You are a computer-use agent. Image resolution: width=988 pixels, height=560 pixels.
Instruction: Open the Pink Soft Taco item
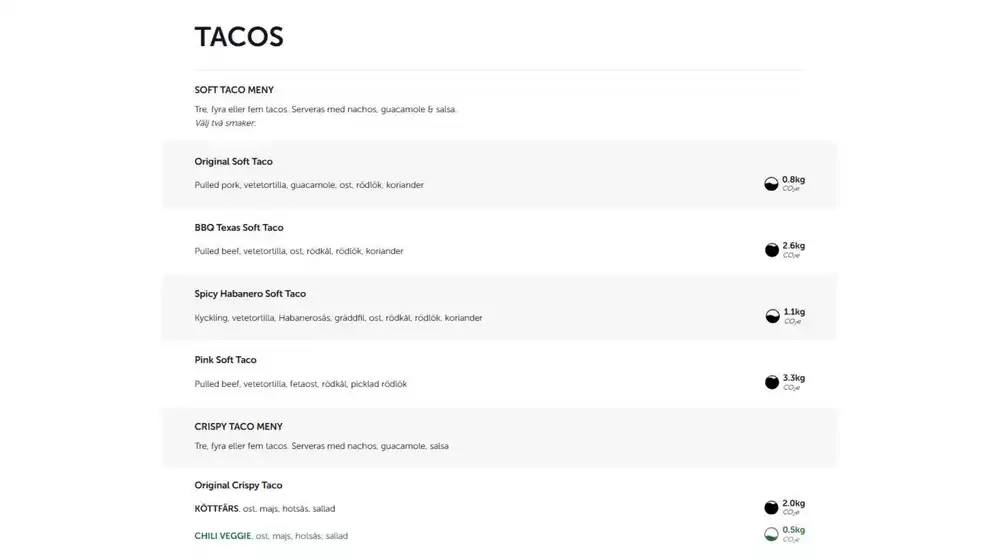point(225,360)
